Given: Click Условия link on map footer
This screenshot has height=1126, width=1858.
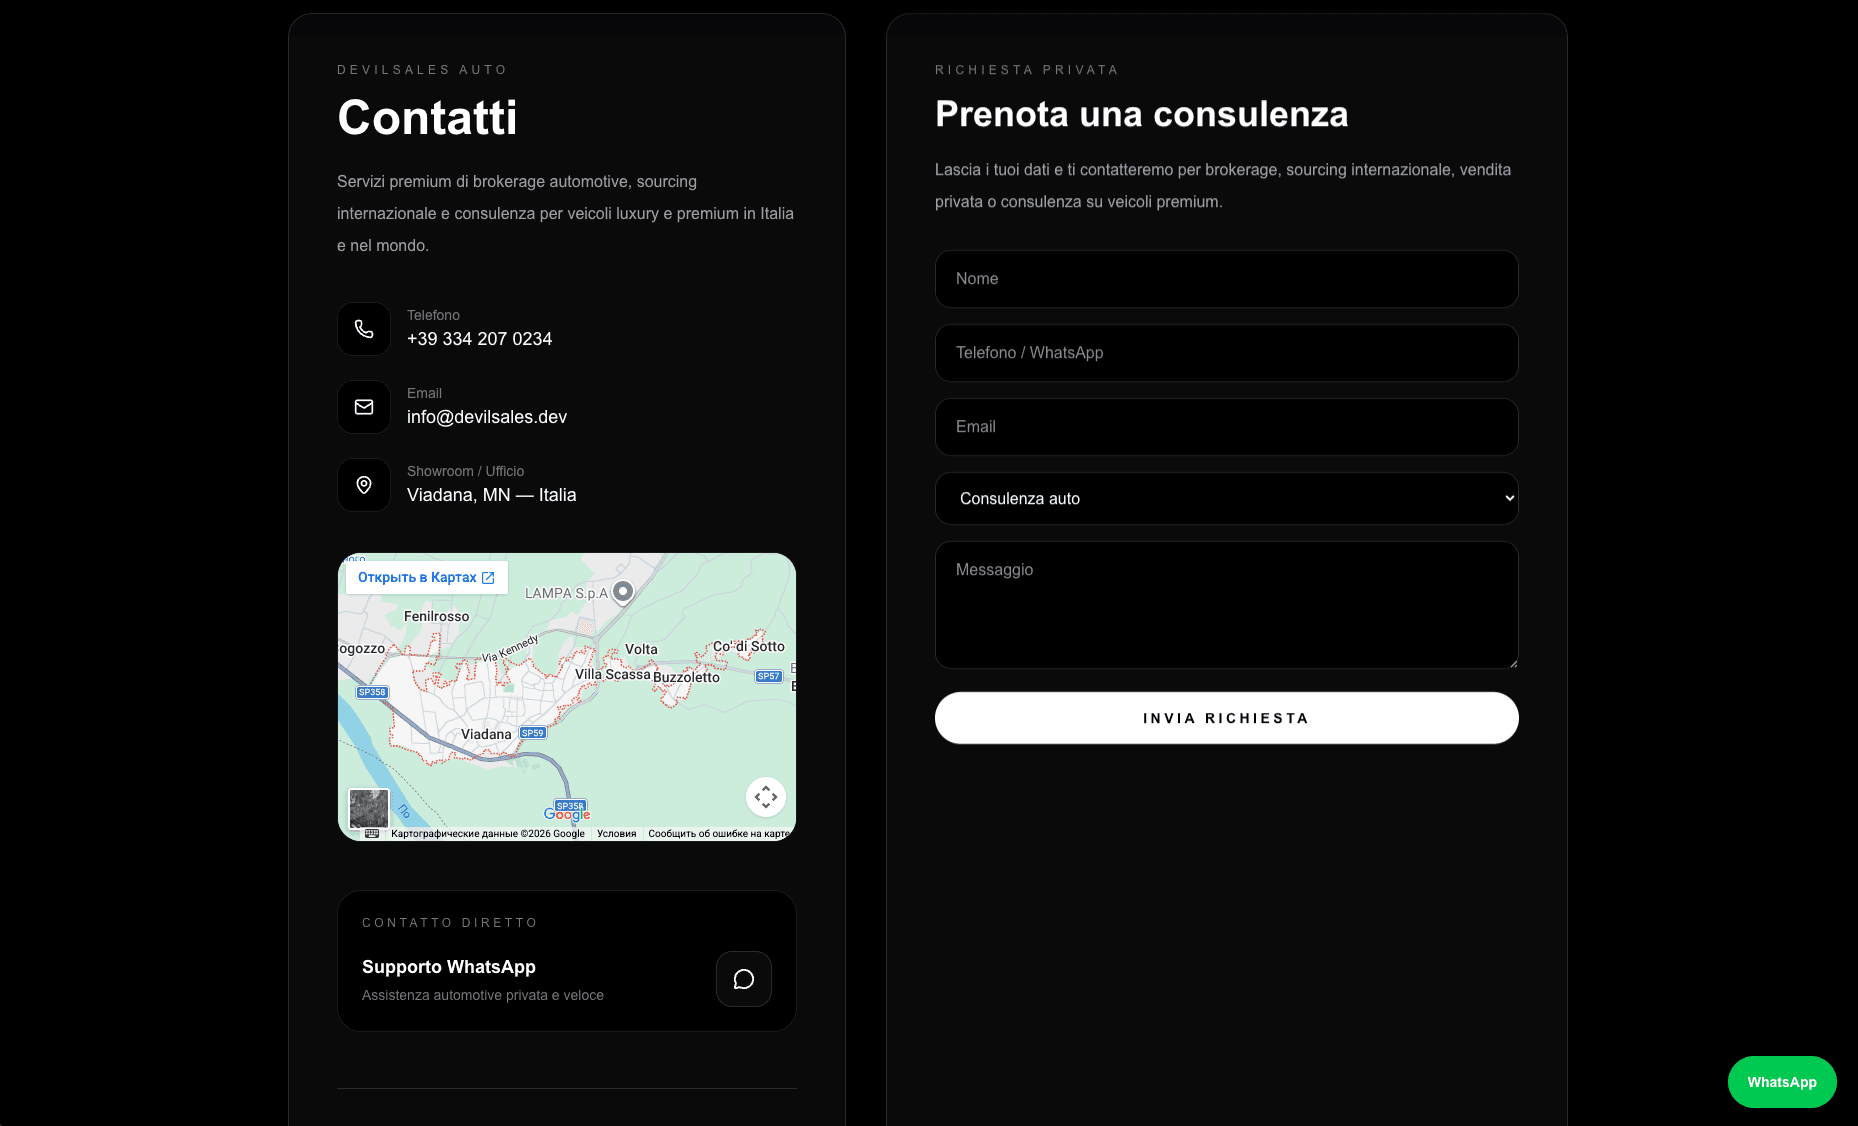Looking at the screenshot, I should pyautogui.click(x=616, y=833).
